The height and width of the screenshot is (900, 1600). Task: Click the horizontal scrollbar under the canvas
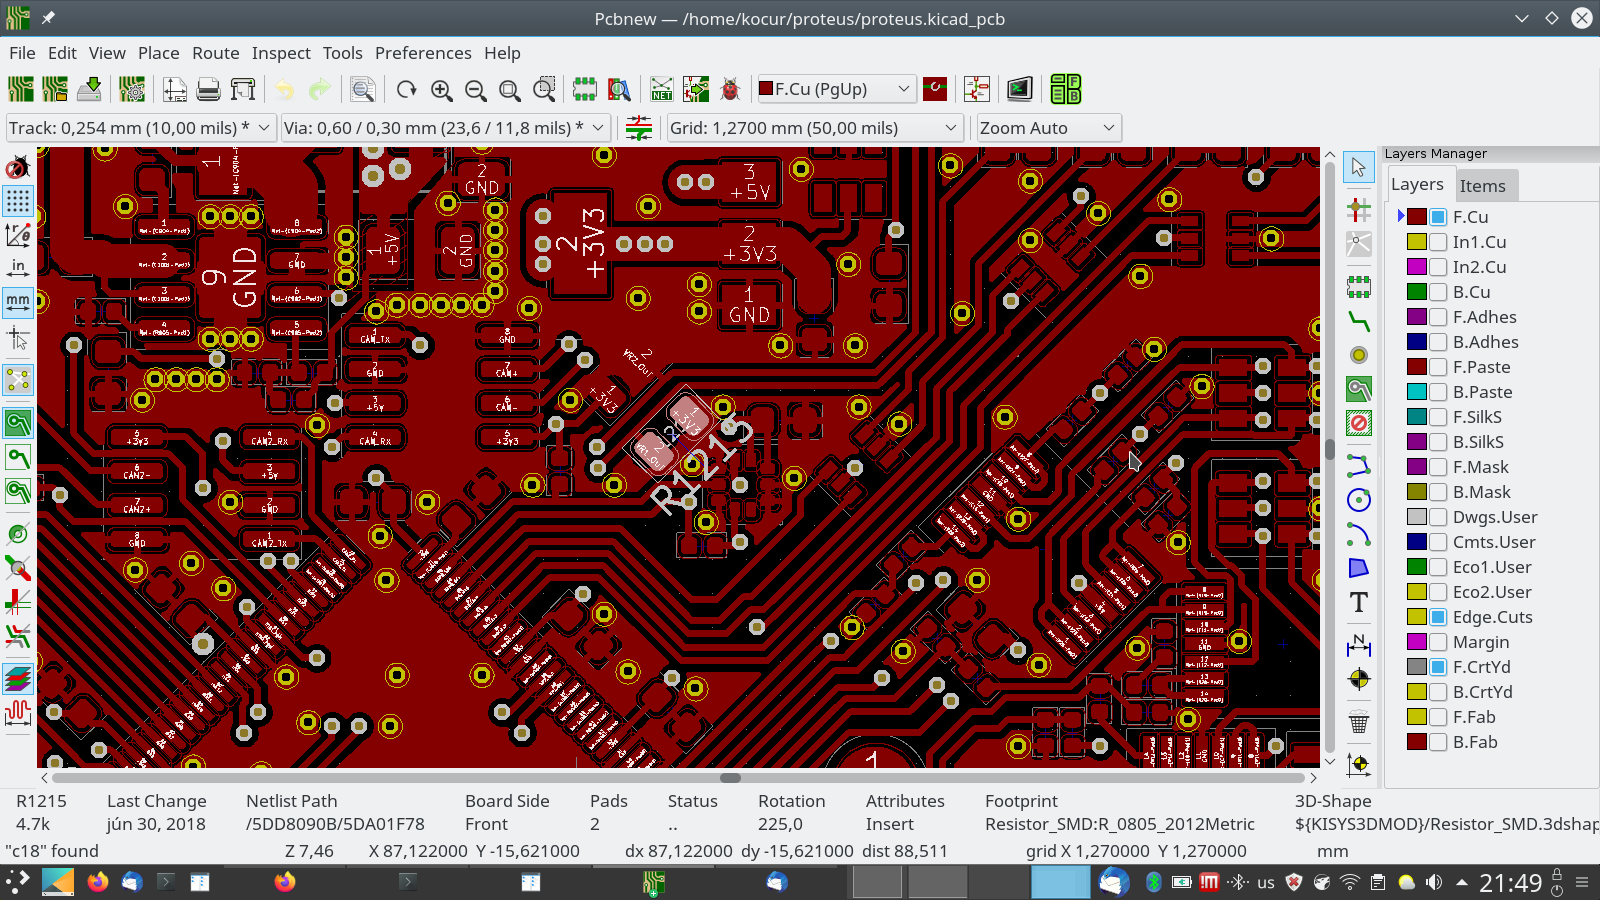(x=679, y=777)
